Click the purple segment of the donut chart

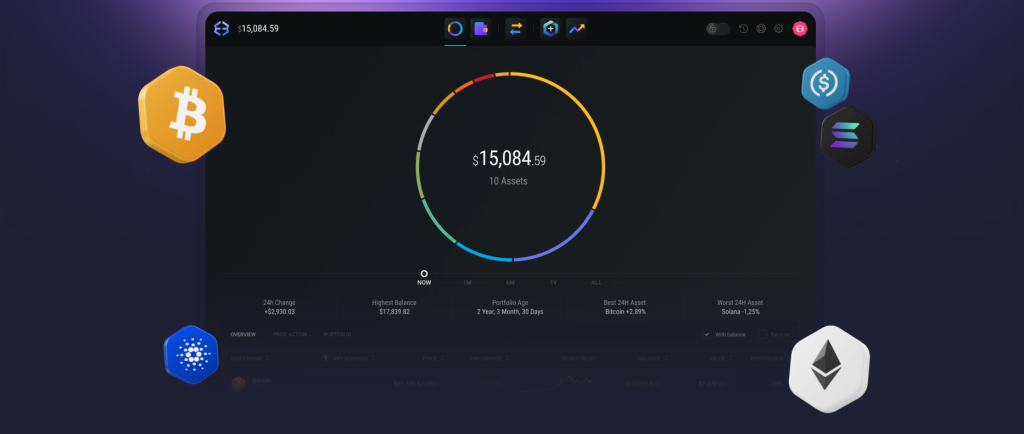pyautogui.click(x=560, y=245)
